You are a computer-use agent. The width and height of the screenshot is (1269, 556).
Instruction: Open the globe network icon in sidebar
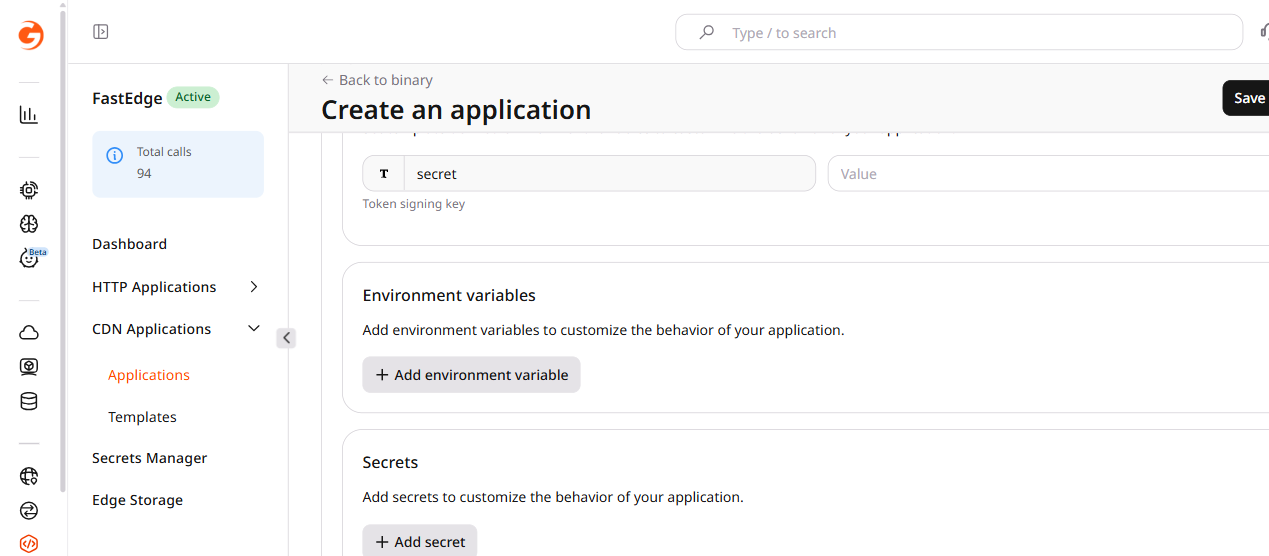29,476
